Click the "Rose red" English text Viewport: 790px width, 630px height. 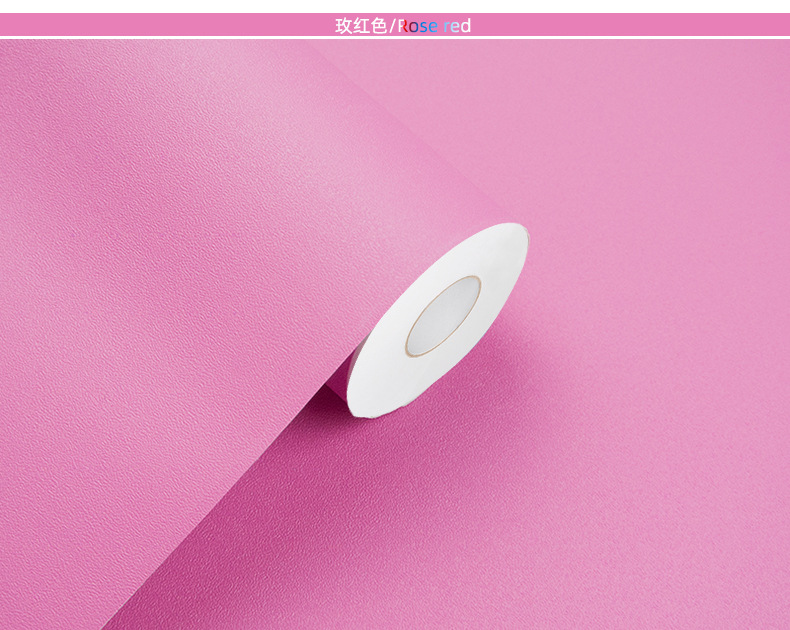click(434, 26)
